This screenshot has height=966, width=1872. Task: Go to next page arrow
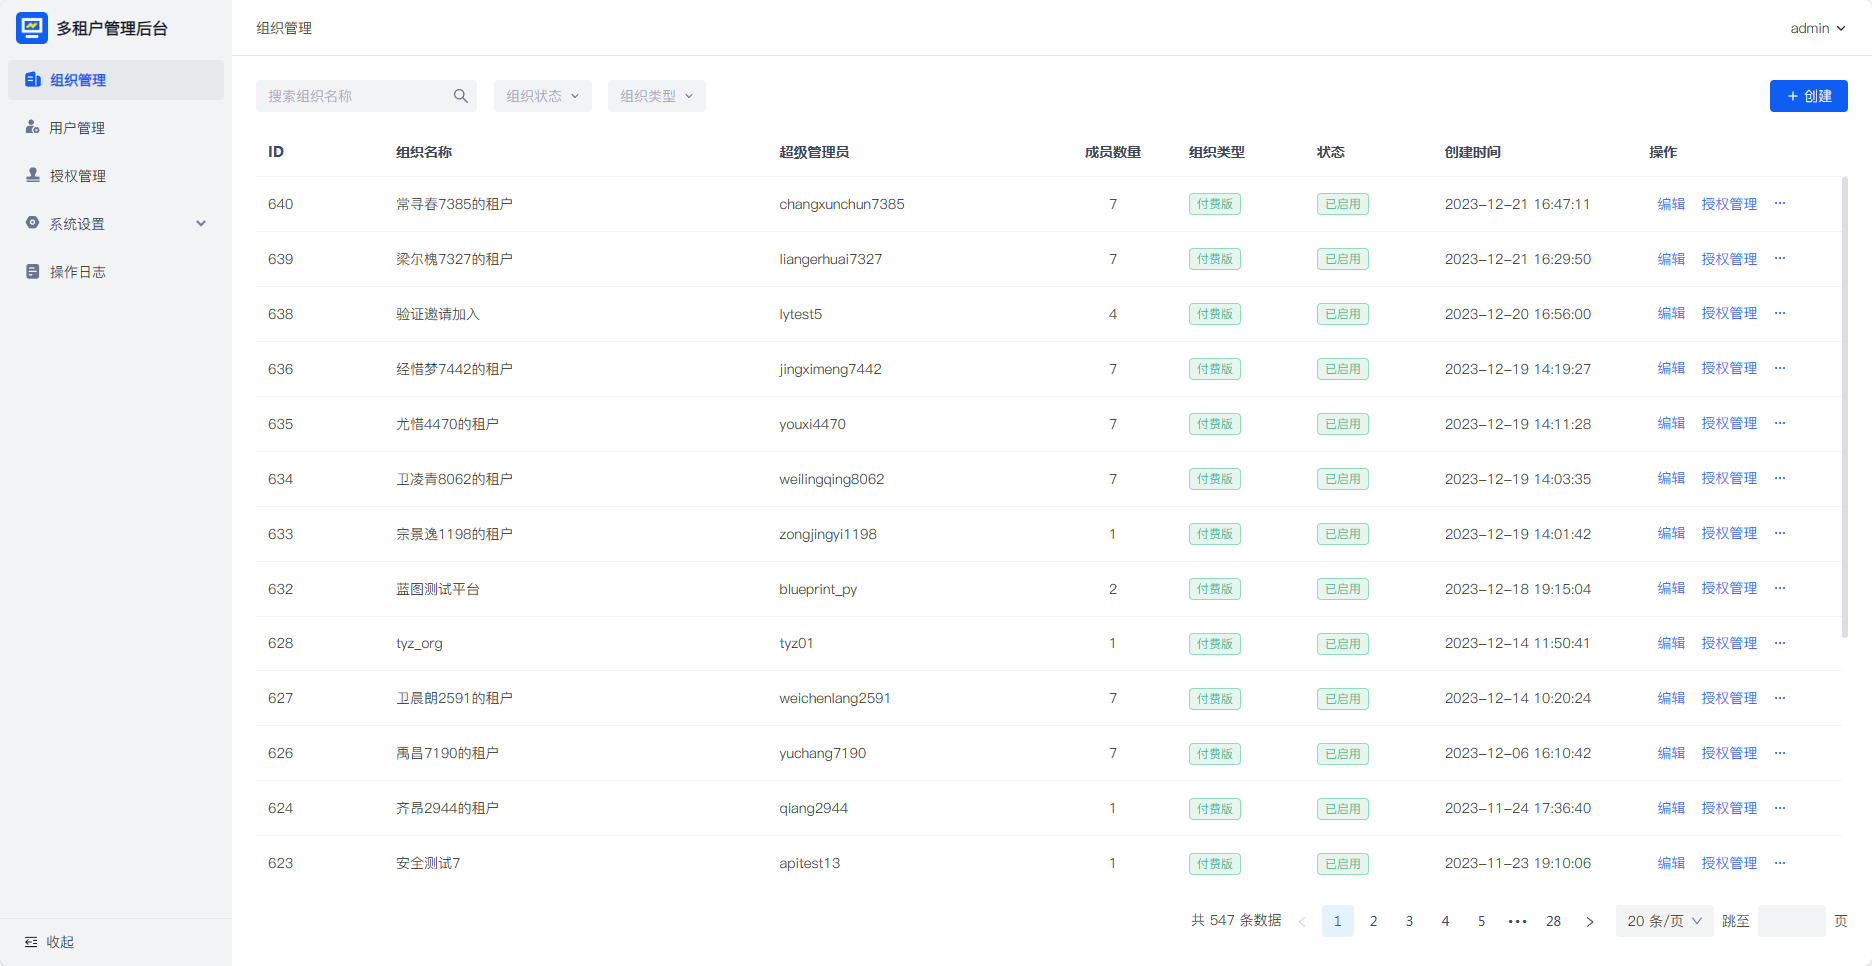pyautogui.click(x=1590, y=922)
